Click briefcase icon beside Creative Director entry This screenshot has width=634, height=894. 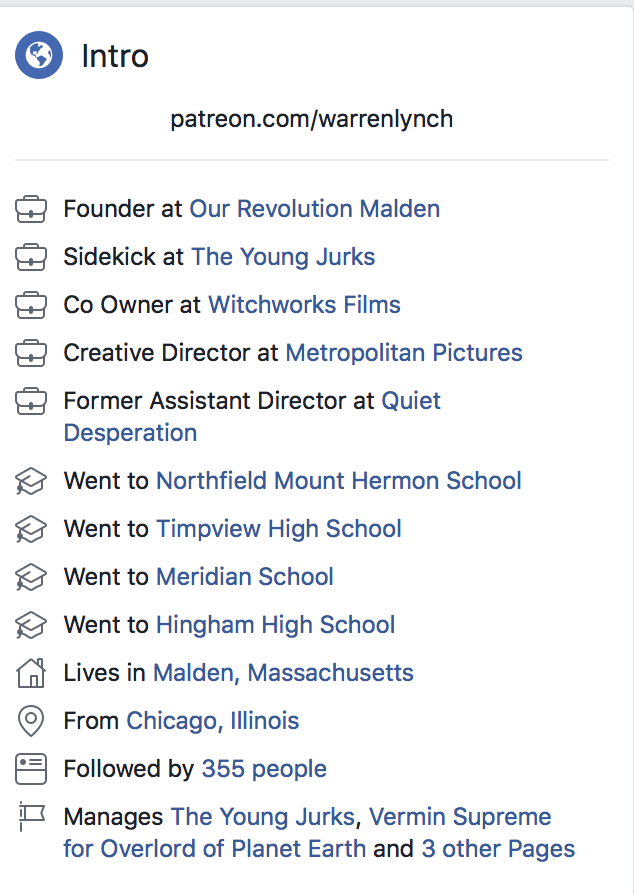[31, 353]
